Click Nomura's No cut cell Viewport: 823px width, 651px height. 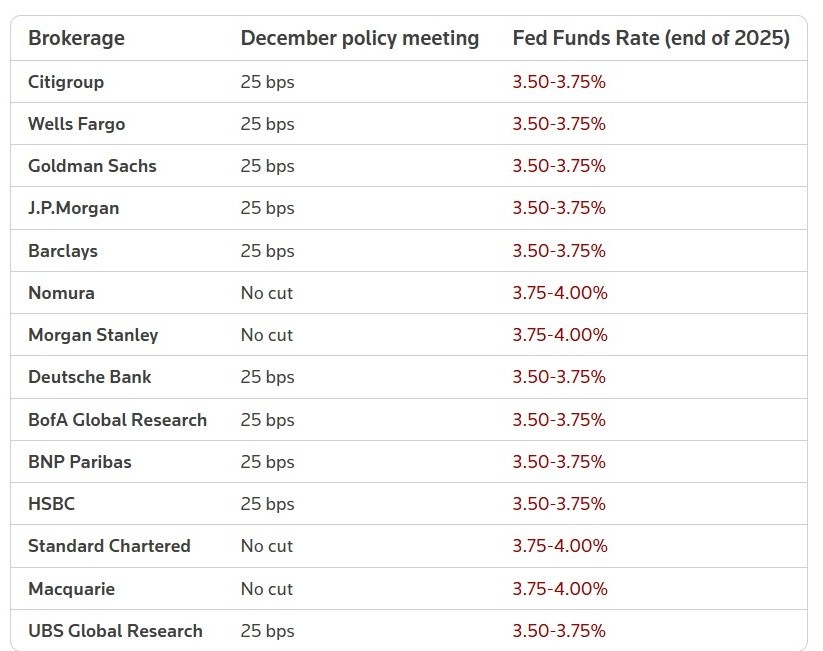coord(266,293)
